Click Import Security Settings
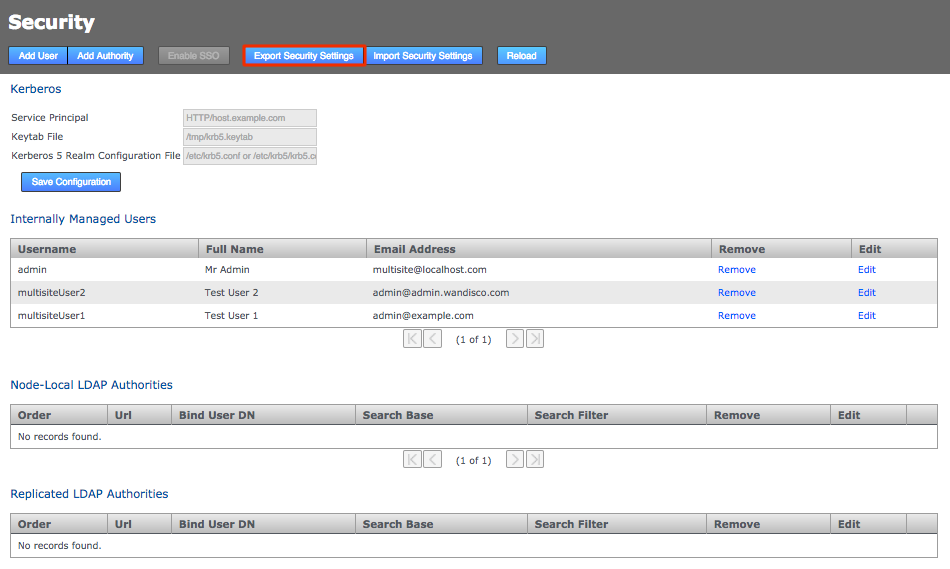Screen dimensions: 950x569 423,56
